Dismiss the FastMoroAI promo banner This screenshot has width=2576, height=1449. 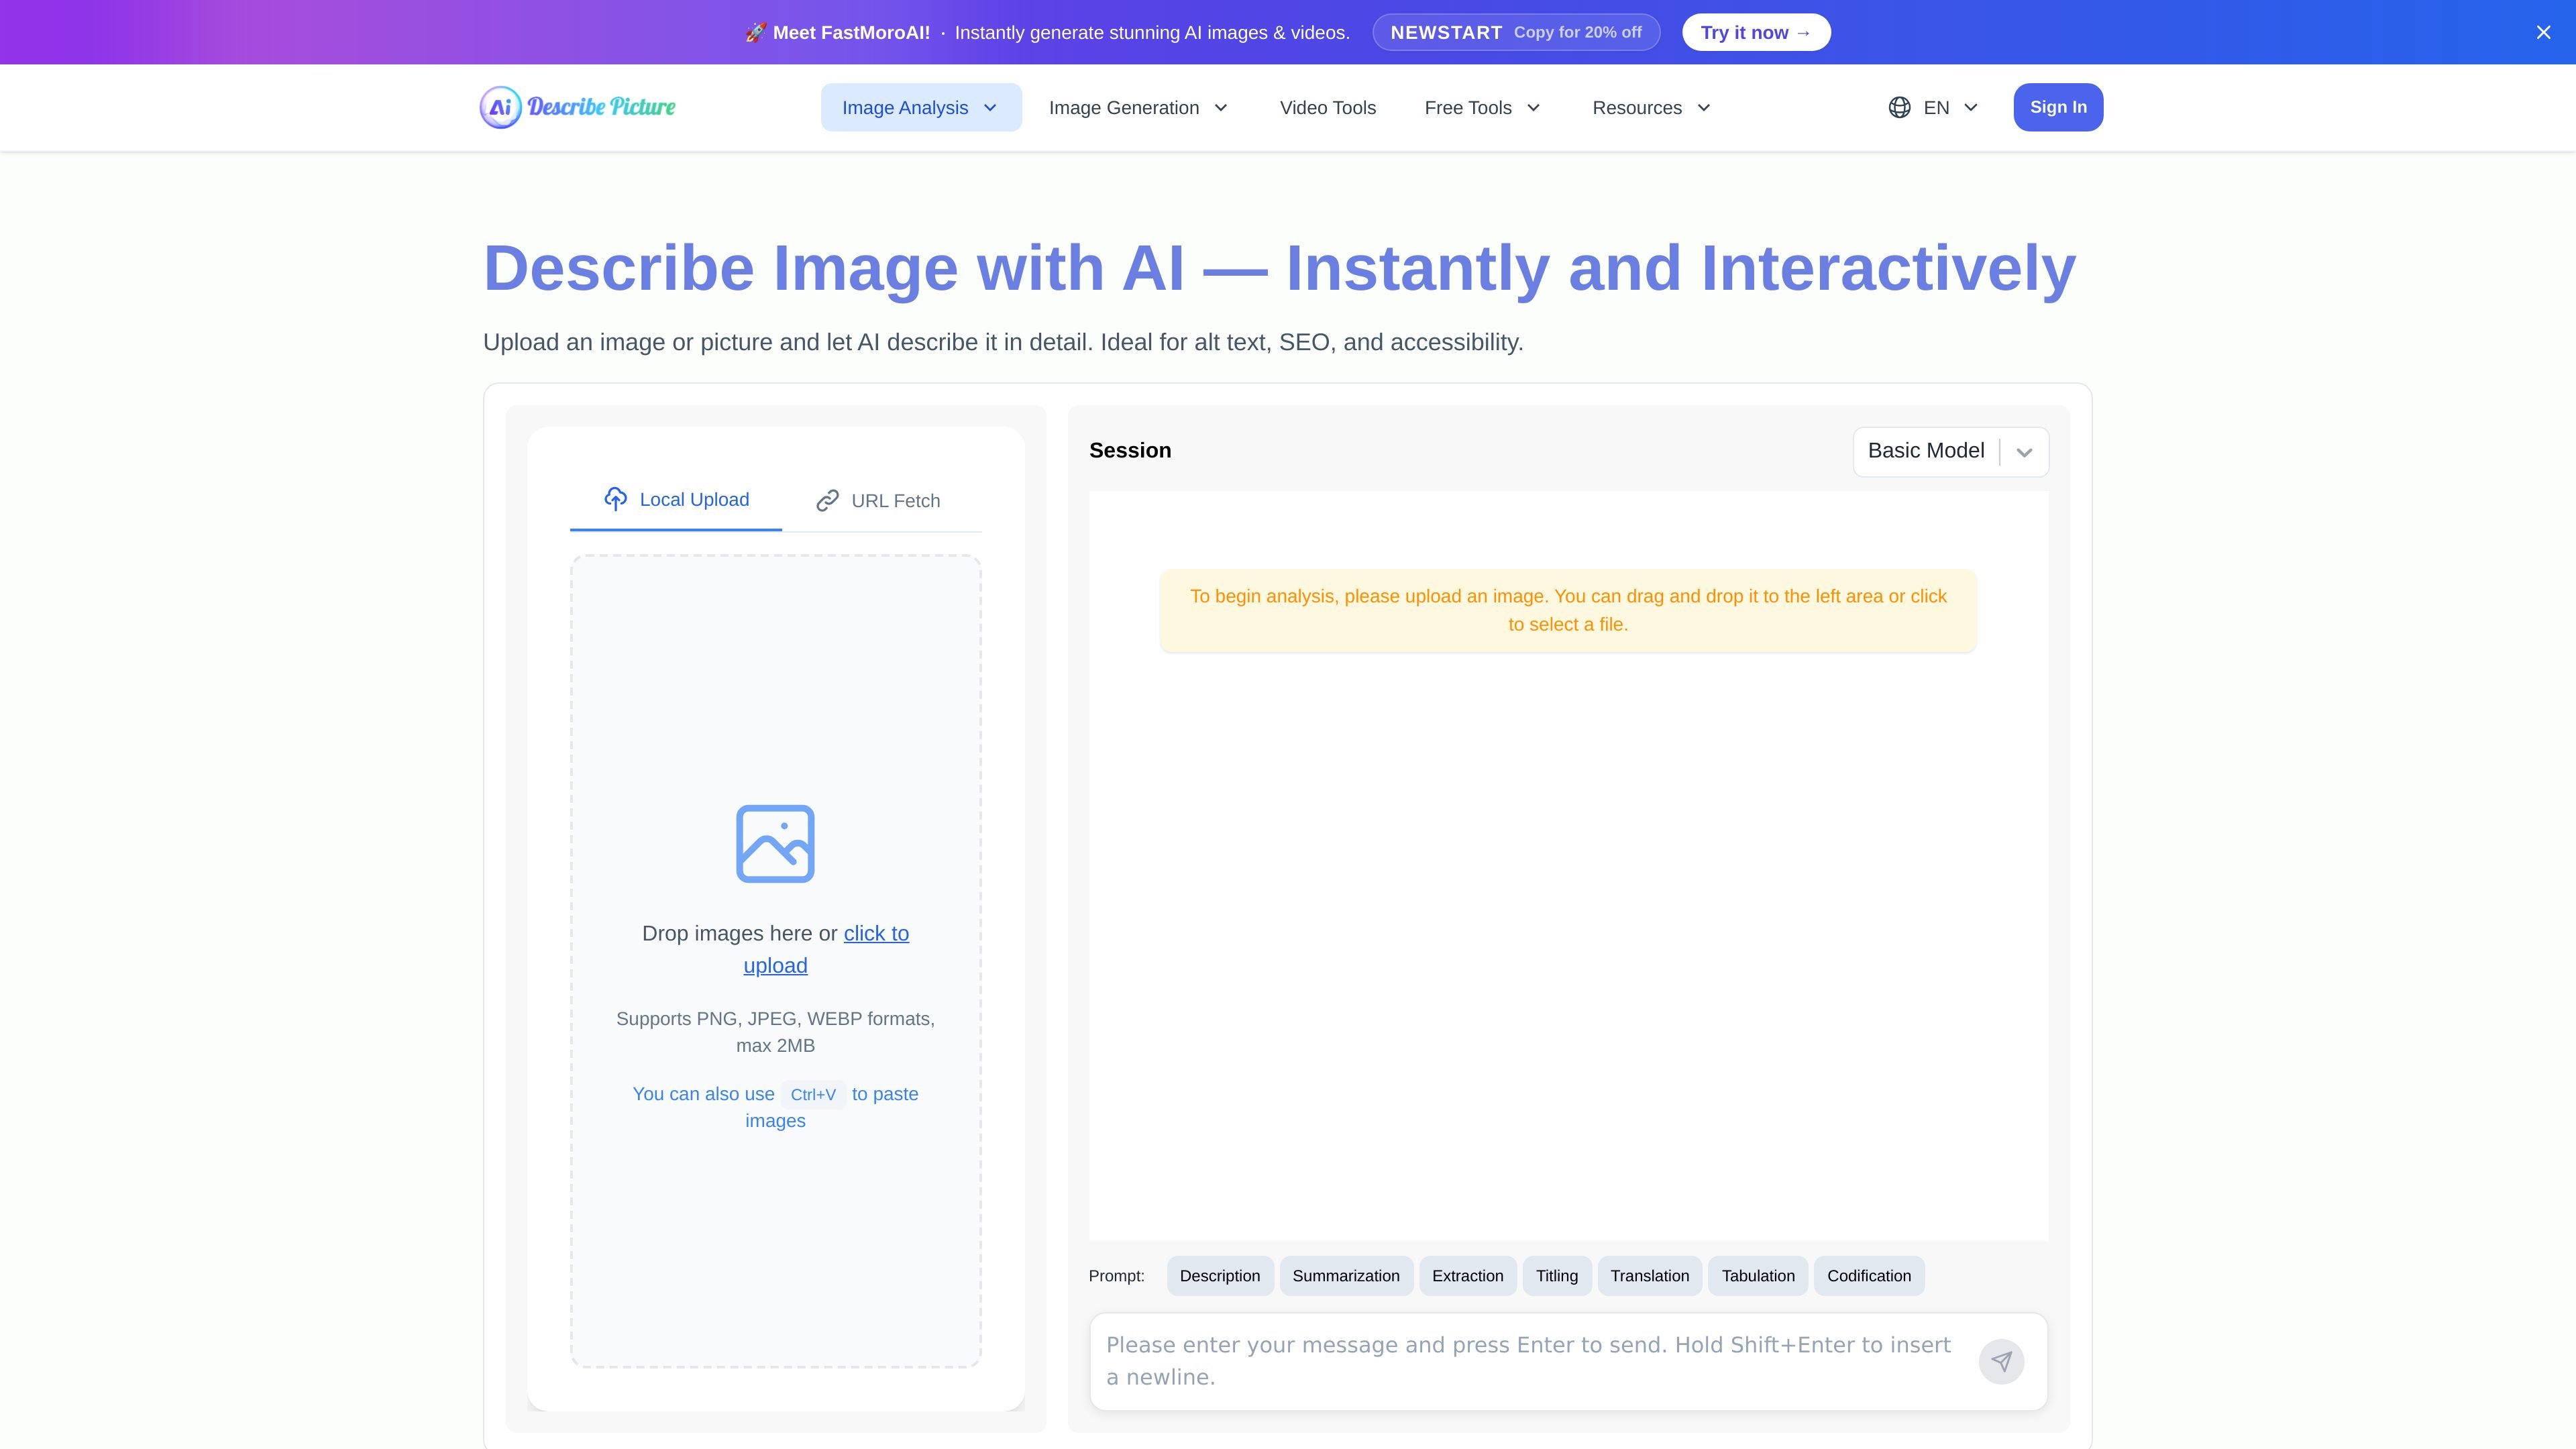tap(2543, 32)
